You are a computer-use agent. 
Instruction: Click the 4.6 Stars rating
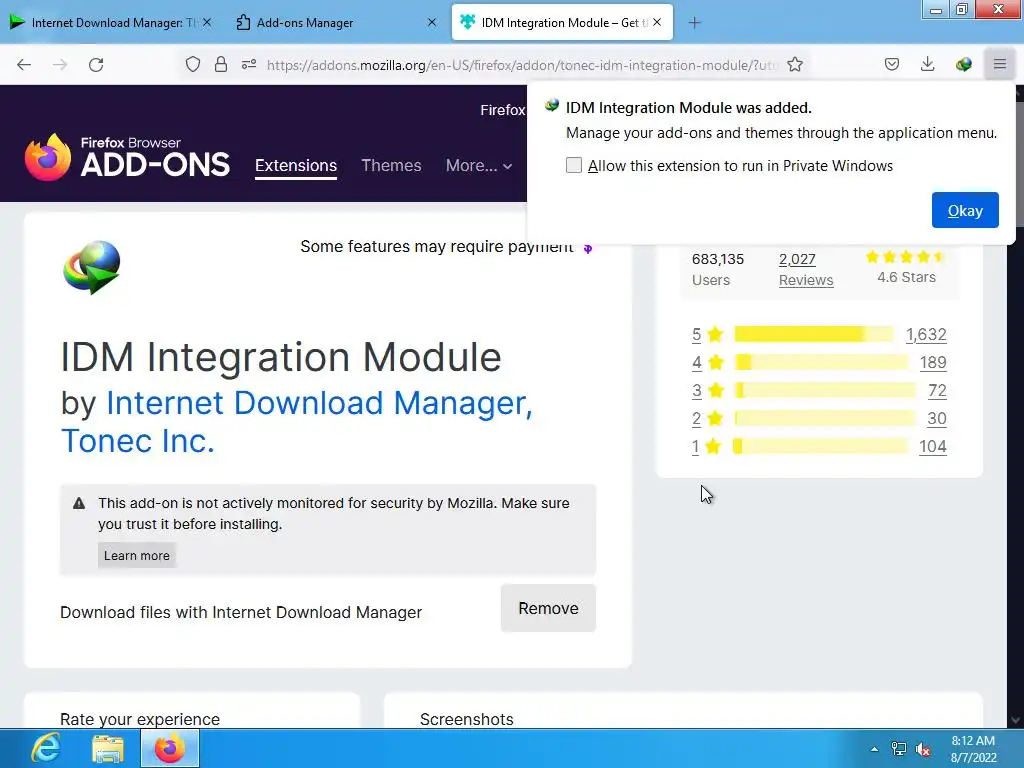click(906, 266)
